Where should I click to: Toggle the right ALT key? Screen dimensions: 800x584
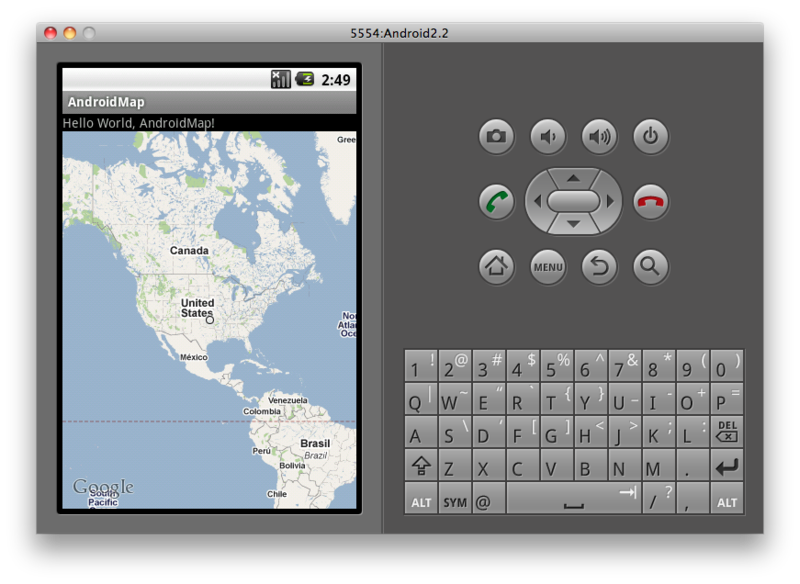pos(727,498)
